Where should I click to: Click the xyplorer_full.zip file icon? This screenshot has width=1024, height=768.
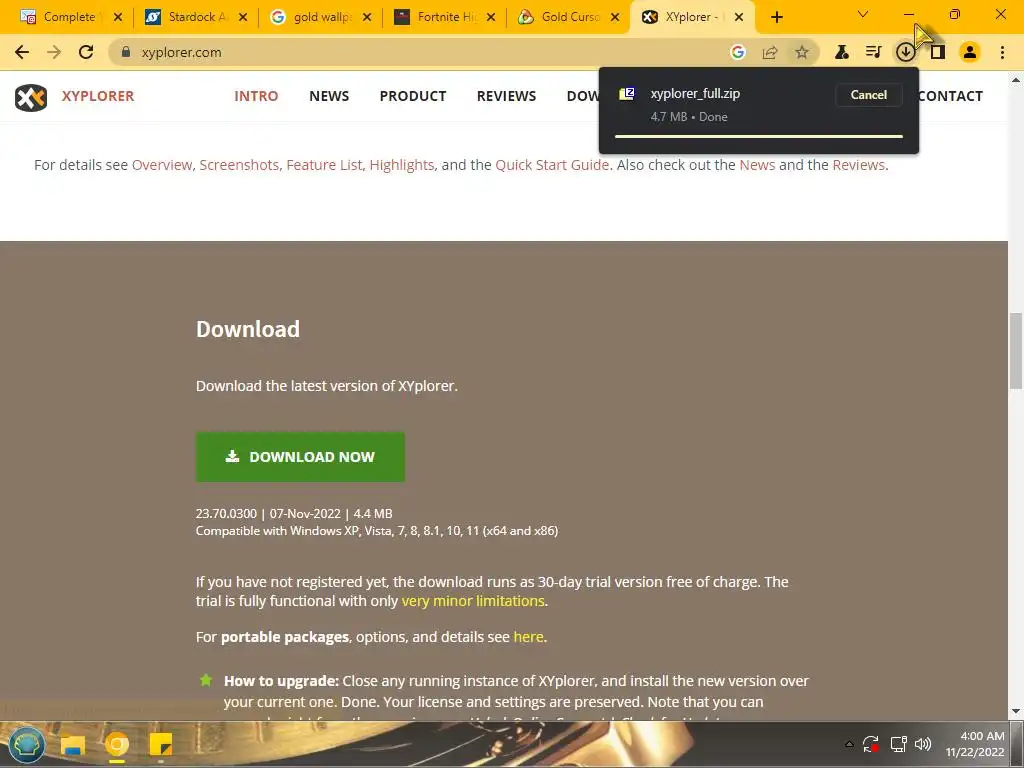pos(627,93)
